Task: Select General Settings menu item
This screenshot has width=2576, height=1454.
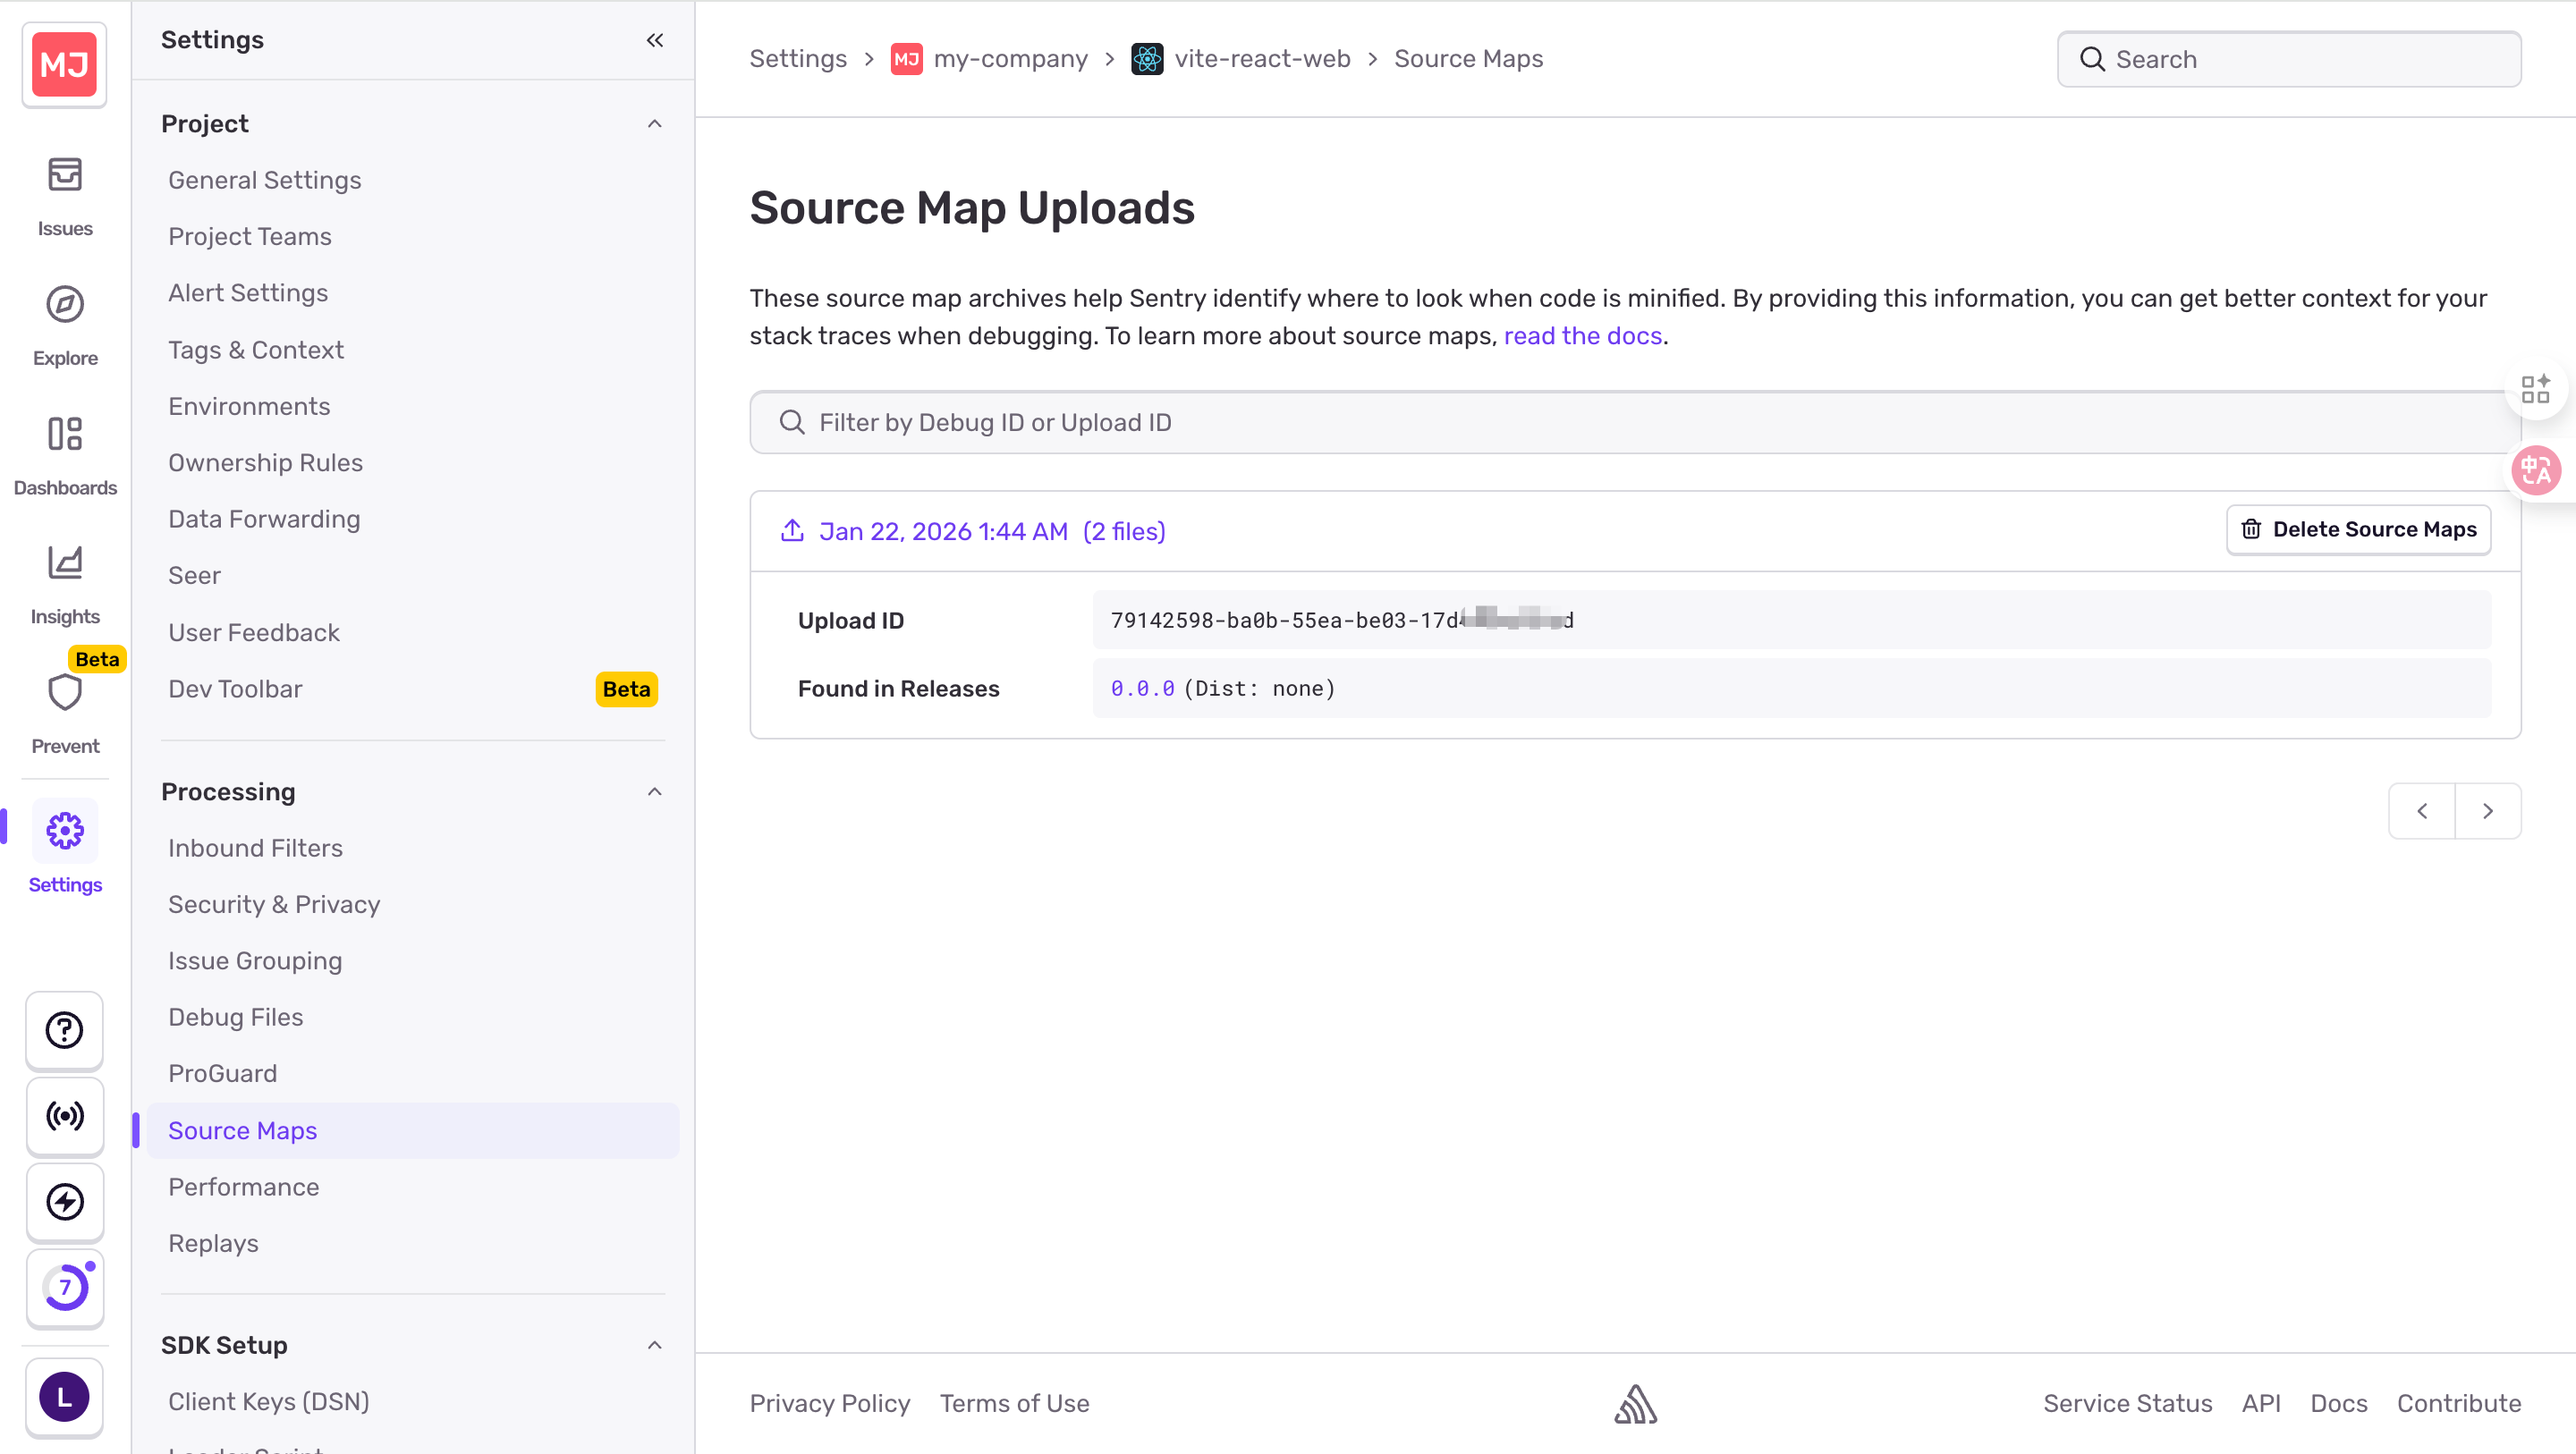Action: (x=264, y=180)
